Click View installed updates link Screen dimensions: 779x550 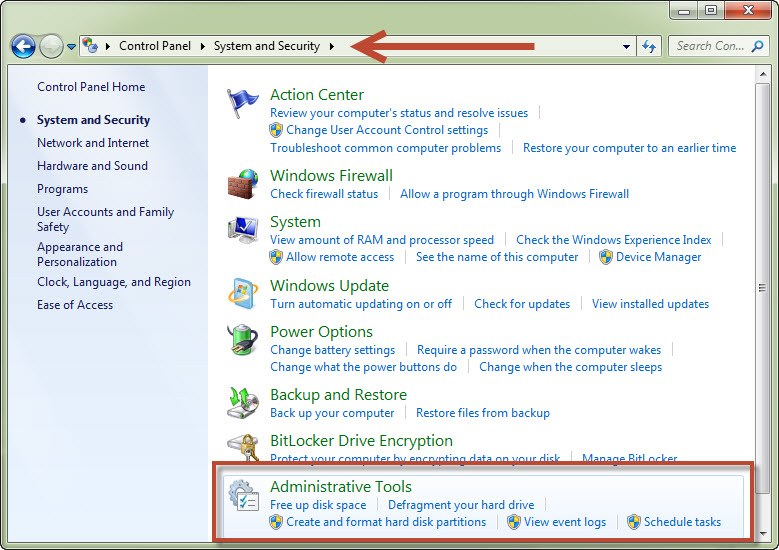[650, 304]
